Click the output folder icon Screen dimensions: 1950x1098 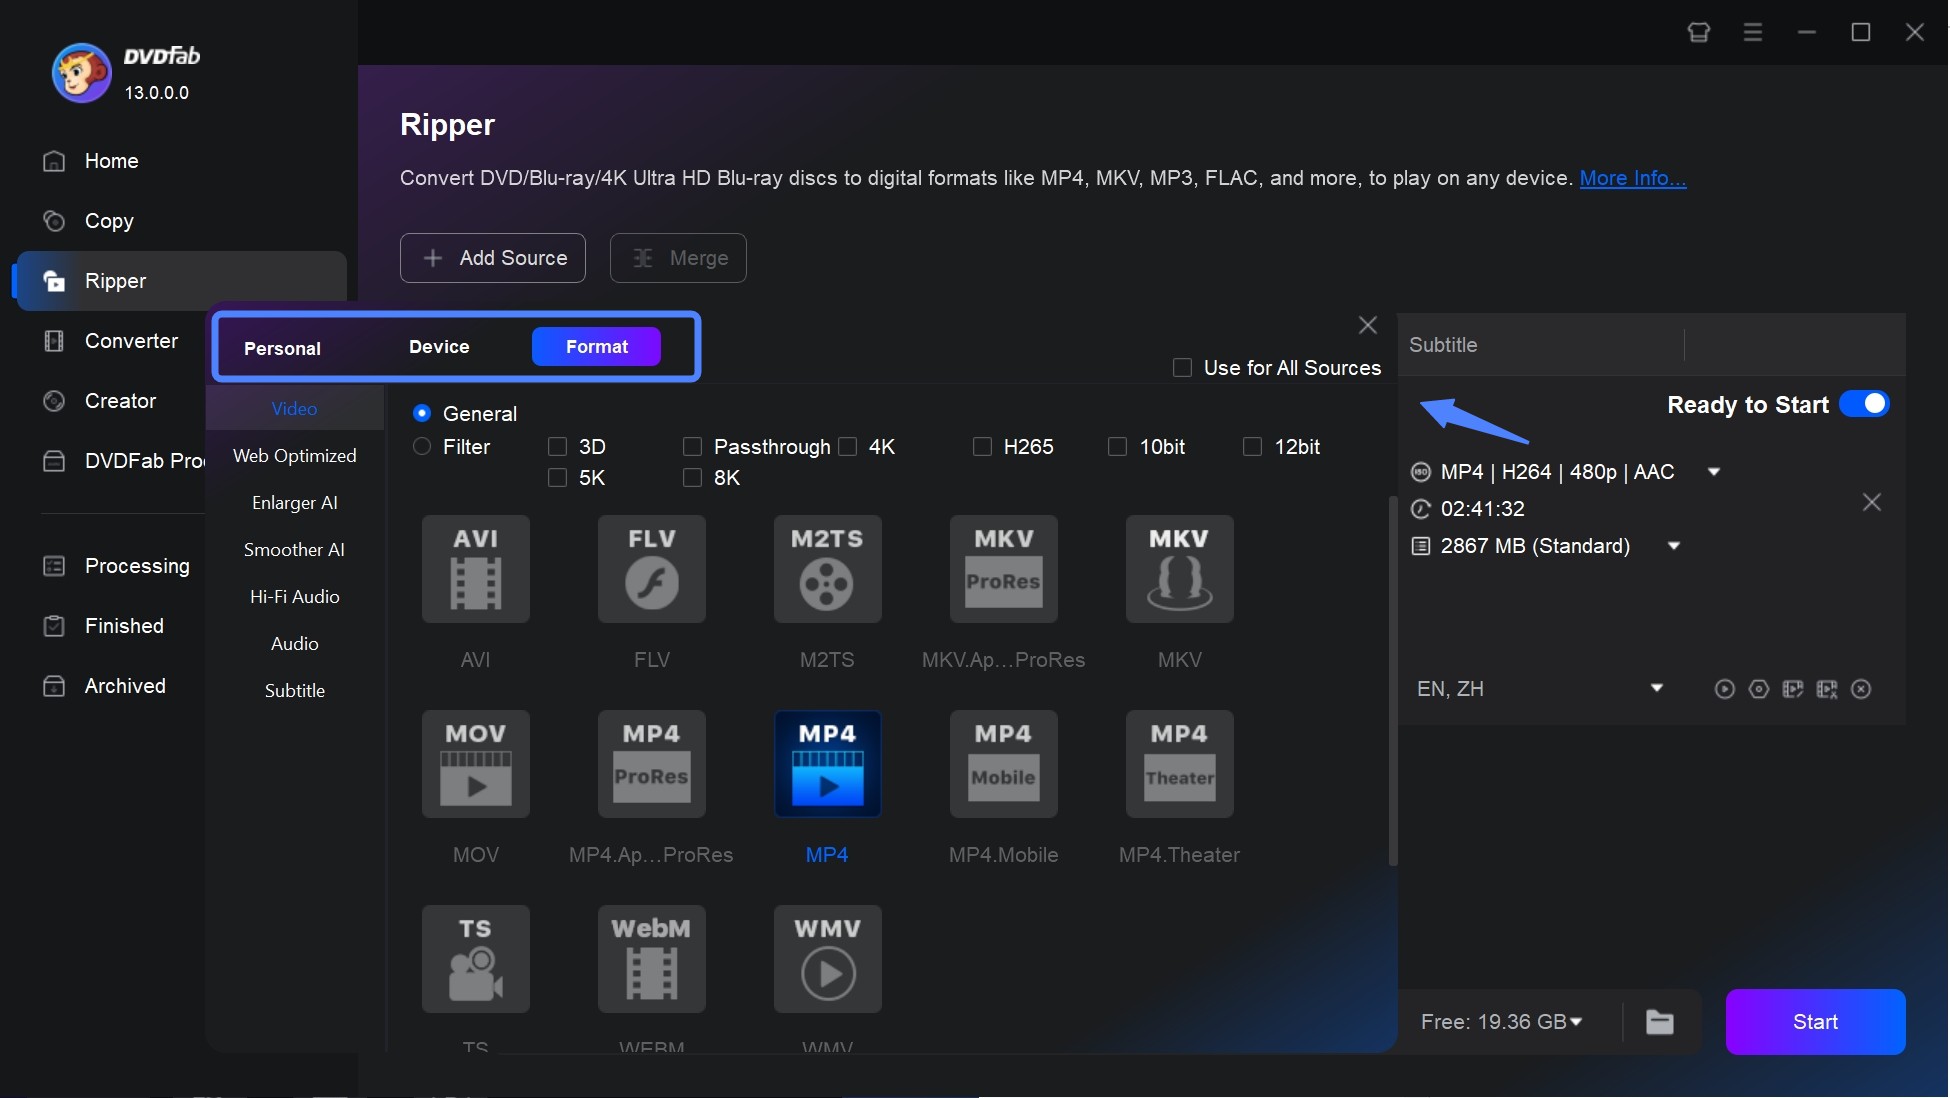pos(1661,1020)
